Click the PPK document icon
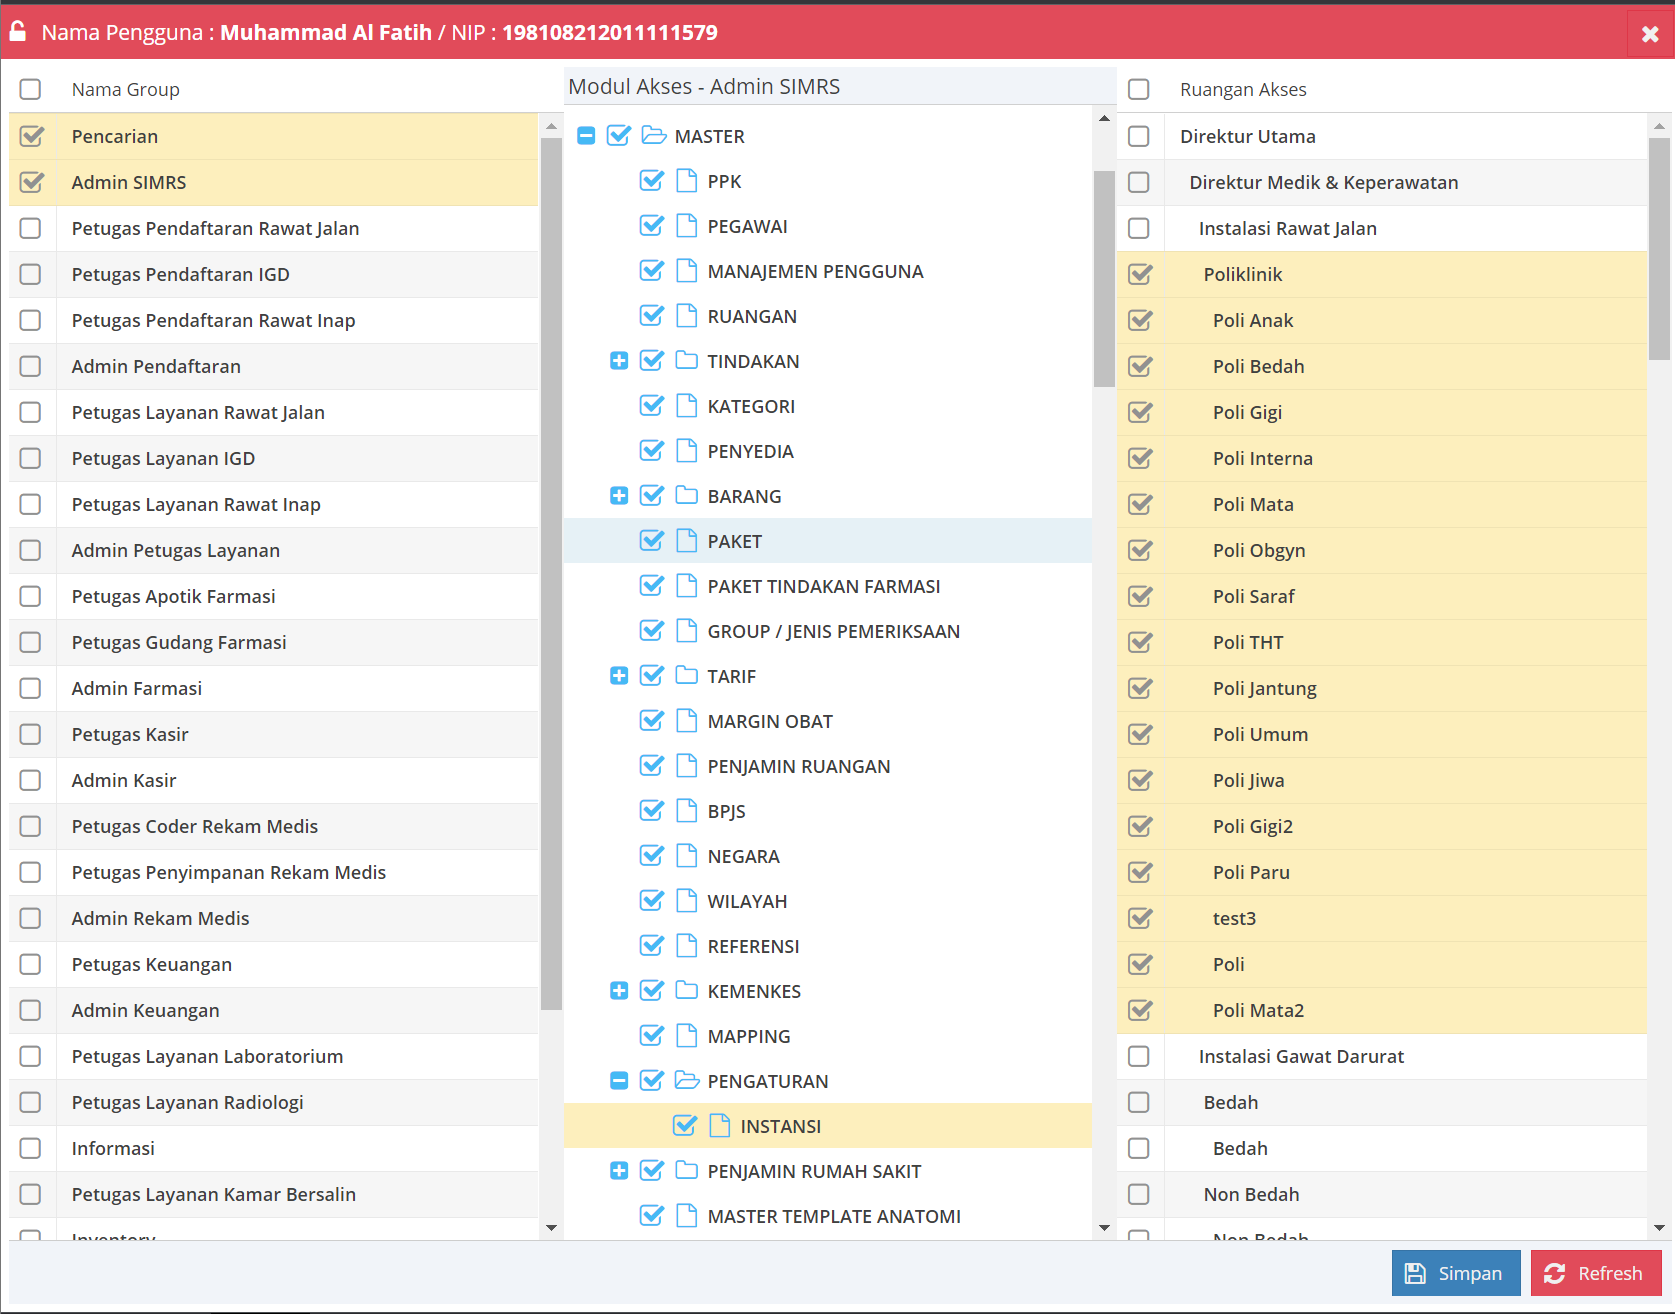Screen dimensions: 1675x1314 (x=686, y=181)
